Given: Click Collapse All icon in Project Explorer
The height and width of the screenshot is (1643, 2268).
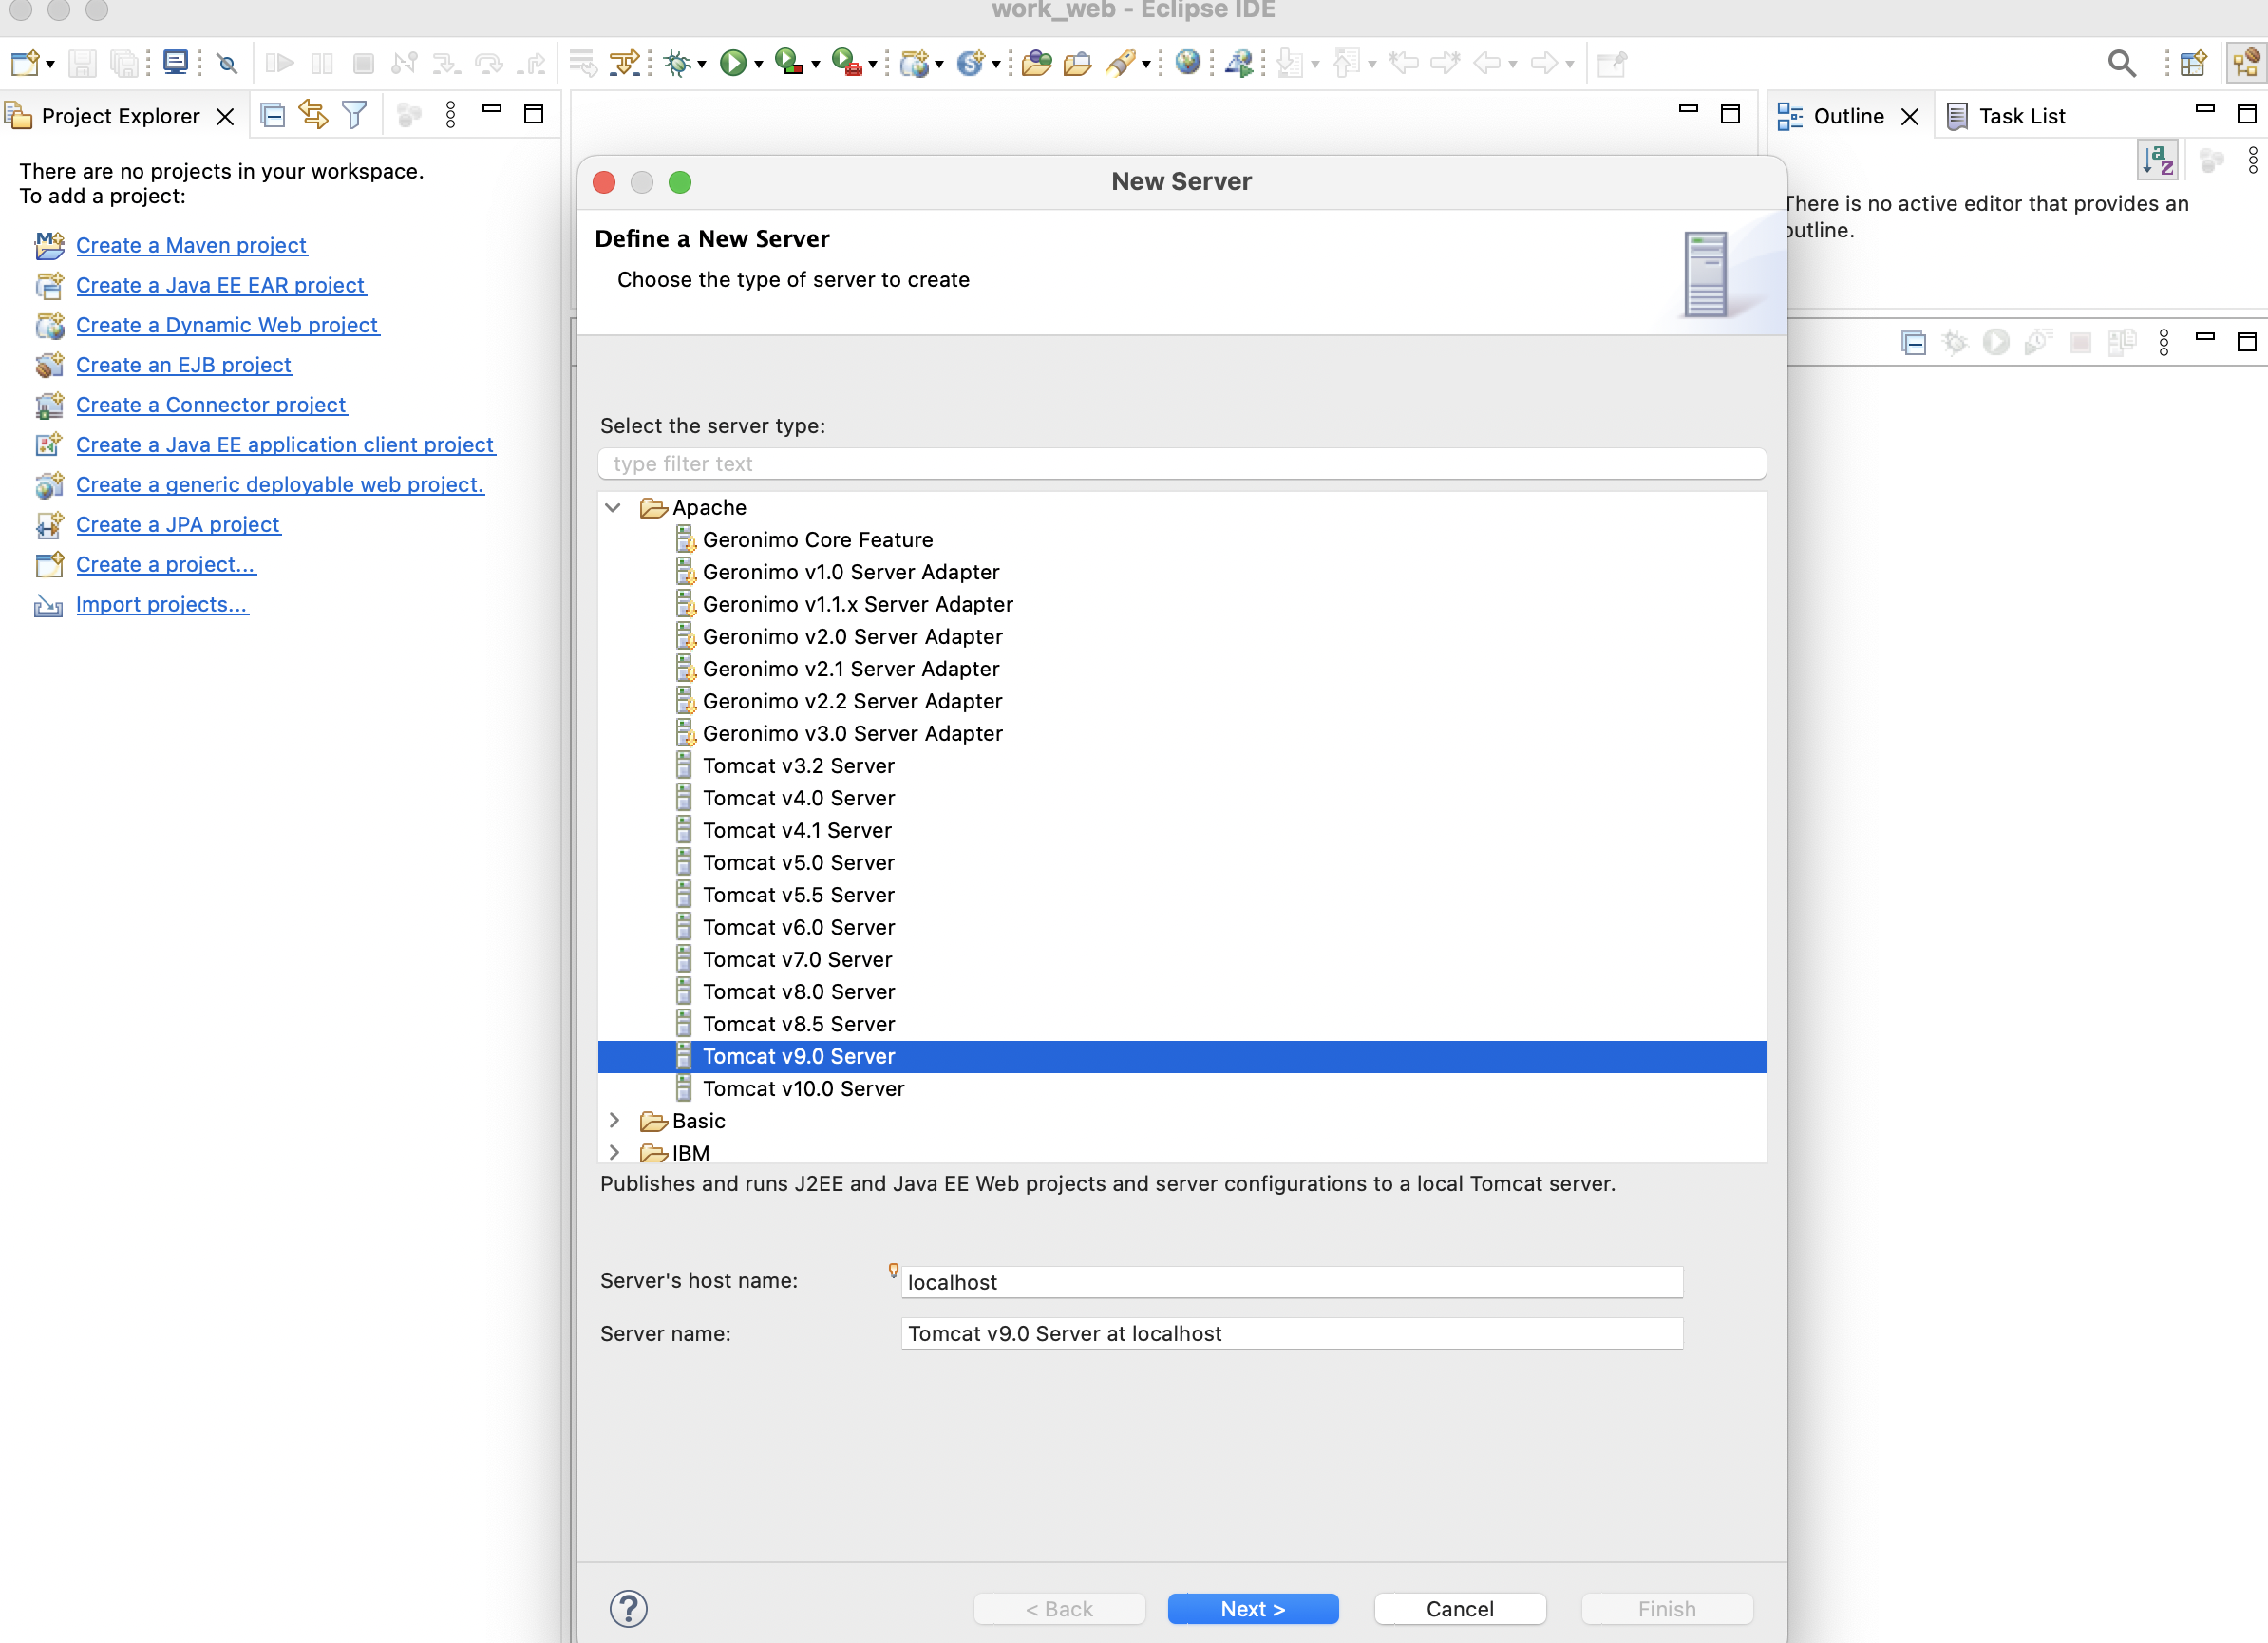Looking at the screenshot, I should coord(272,116).
